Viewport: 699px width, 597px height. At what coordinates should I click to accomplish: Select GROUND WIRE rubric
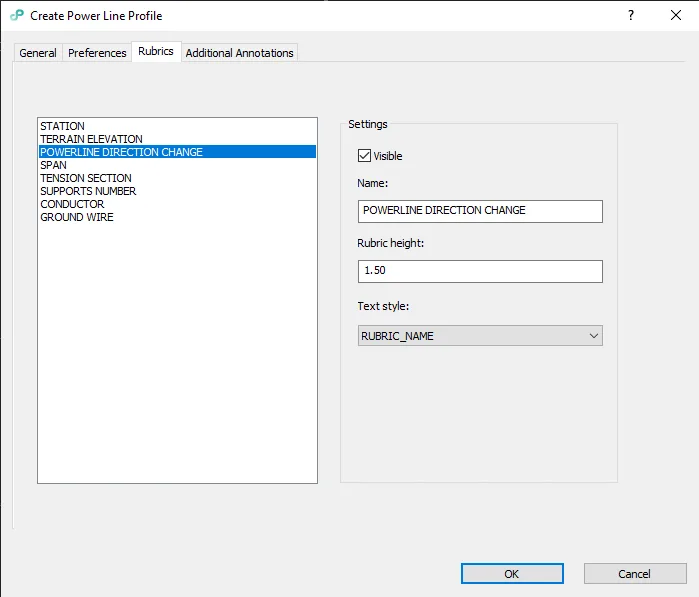click(x=177, y=217)
